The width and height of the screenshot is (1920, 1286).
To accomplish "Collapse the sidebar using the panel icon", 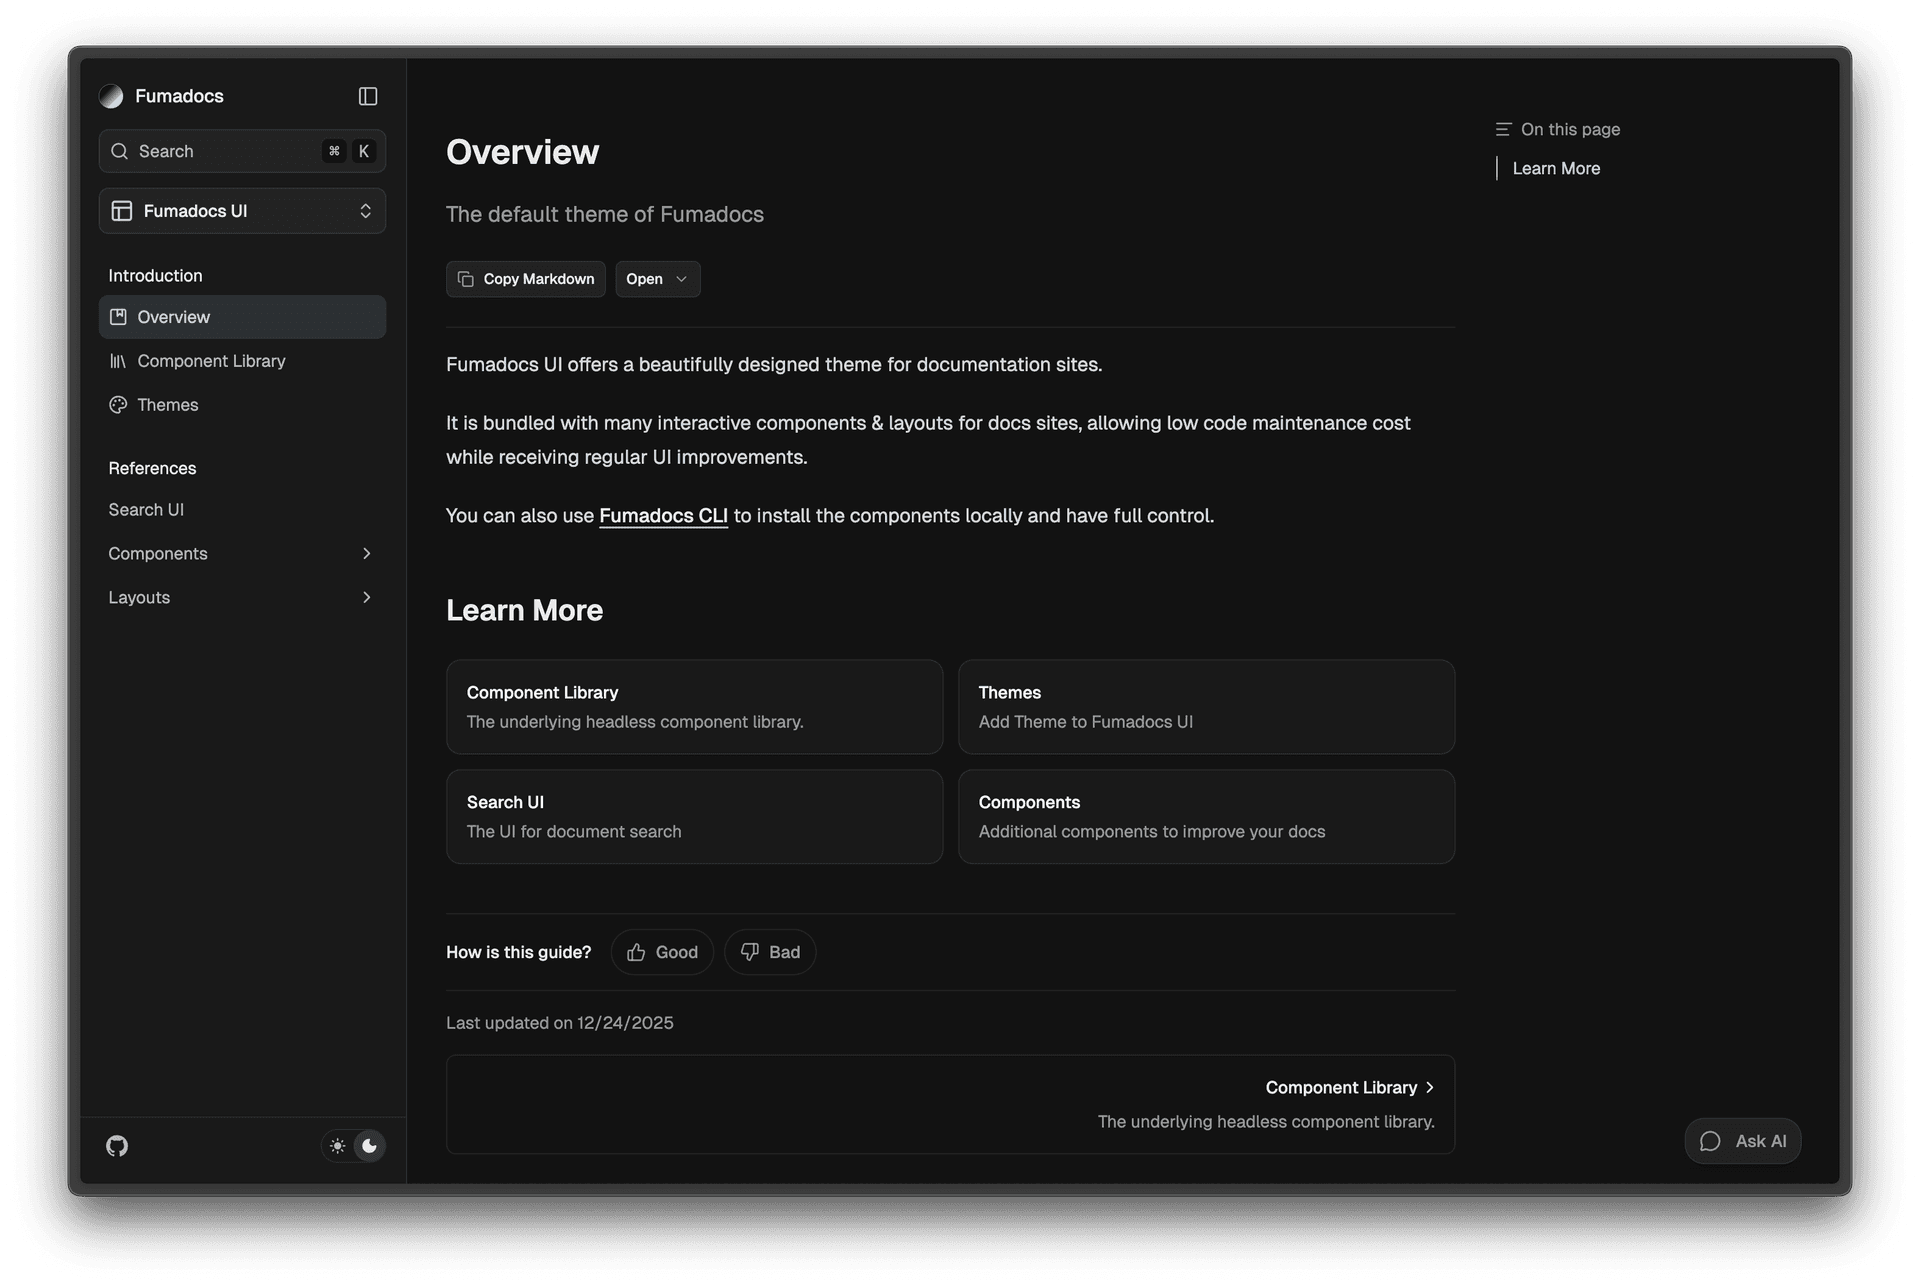I will 367,96.
